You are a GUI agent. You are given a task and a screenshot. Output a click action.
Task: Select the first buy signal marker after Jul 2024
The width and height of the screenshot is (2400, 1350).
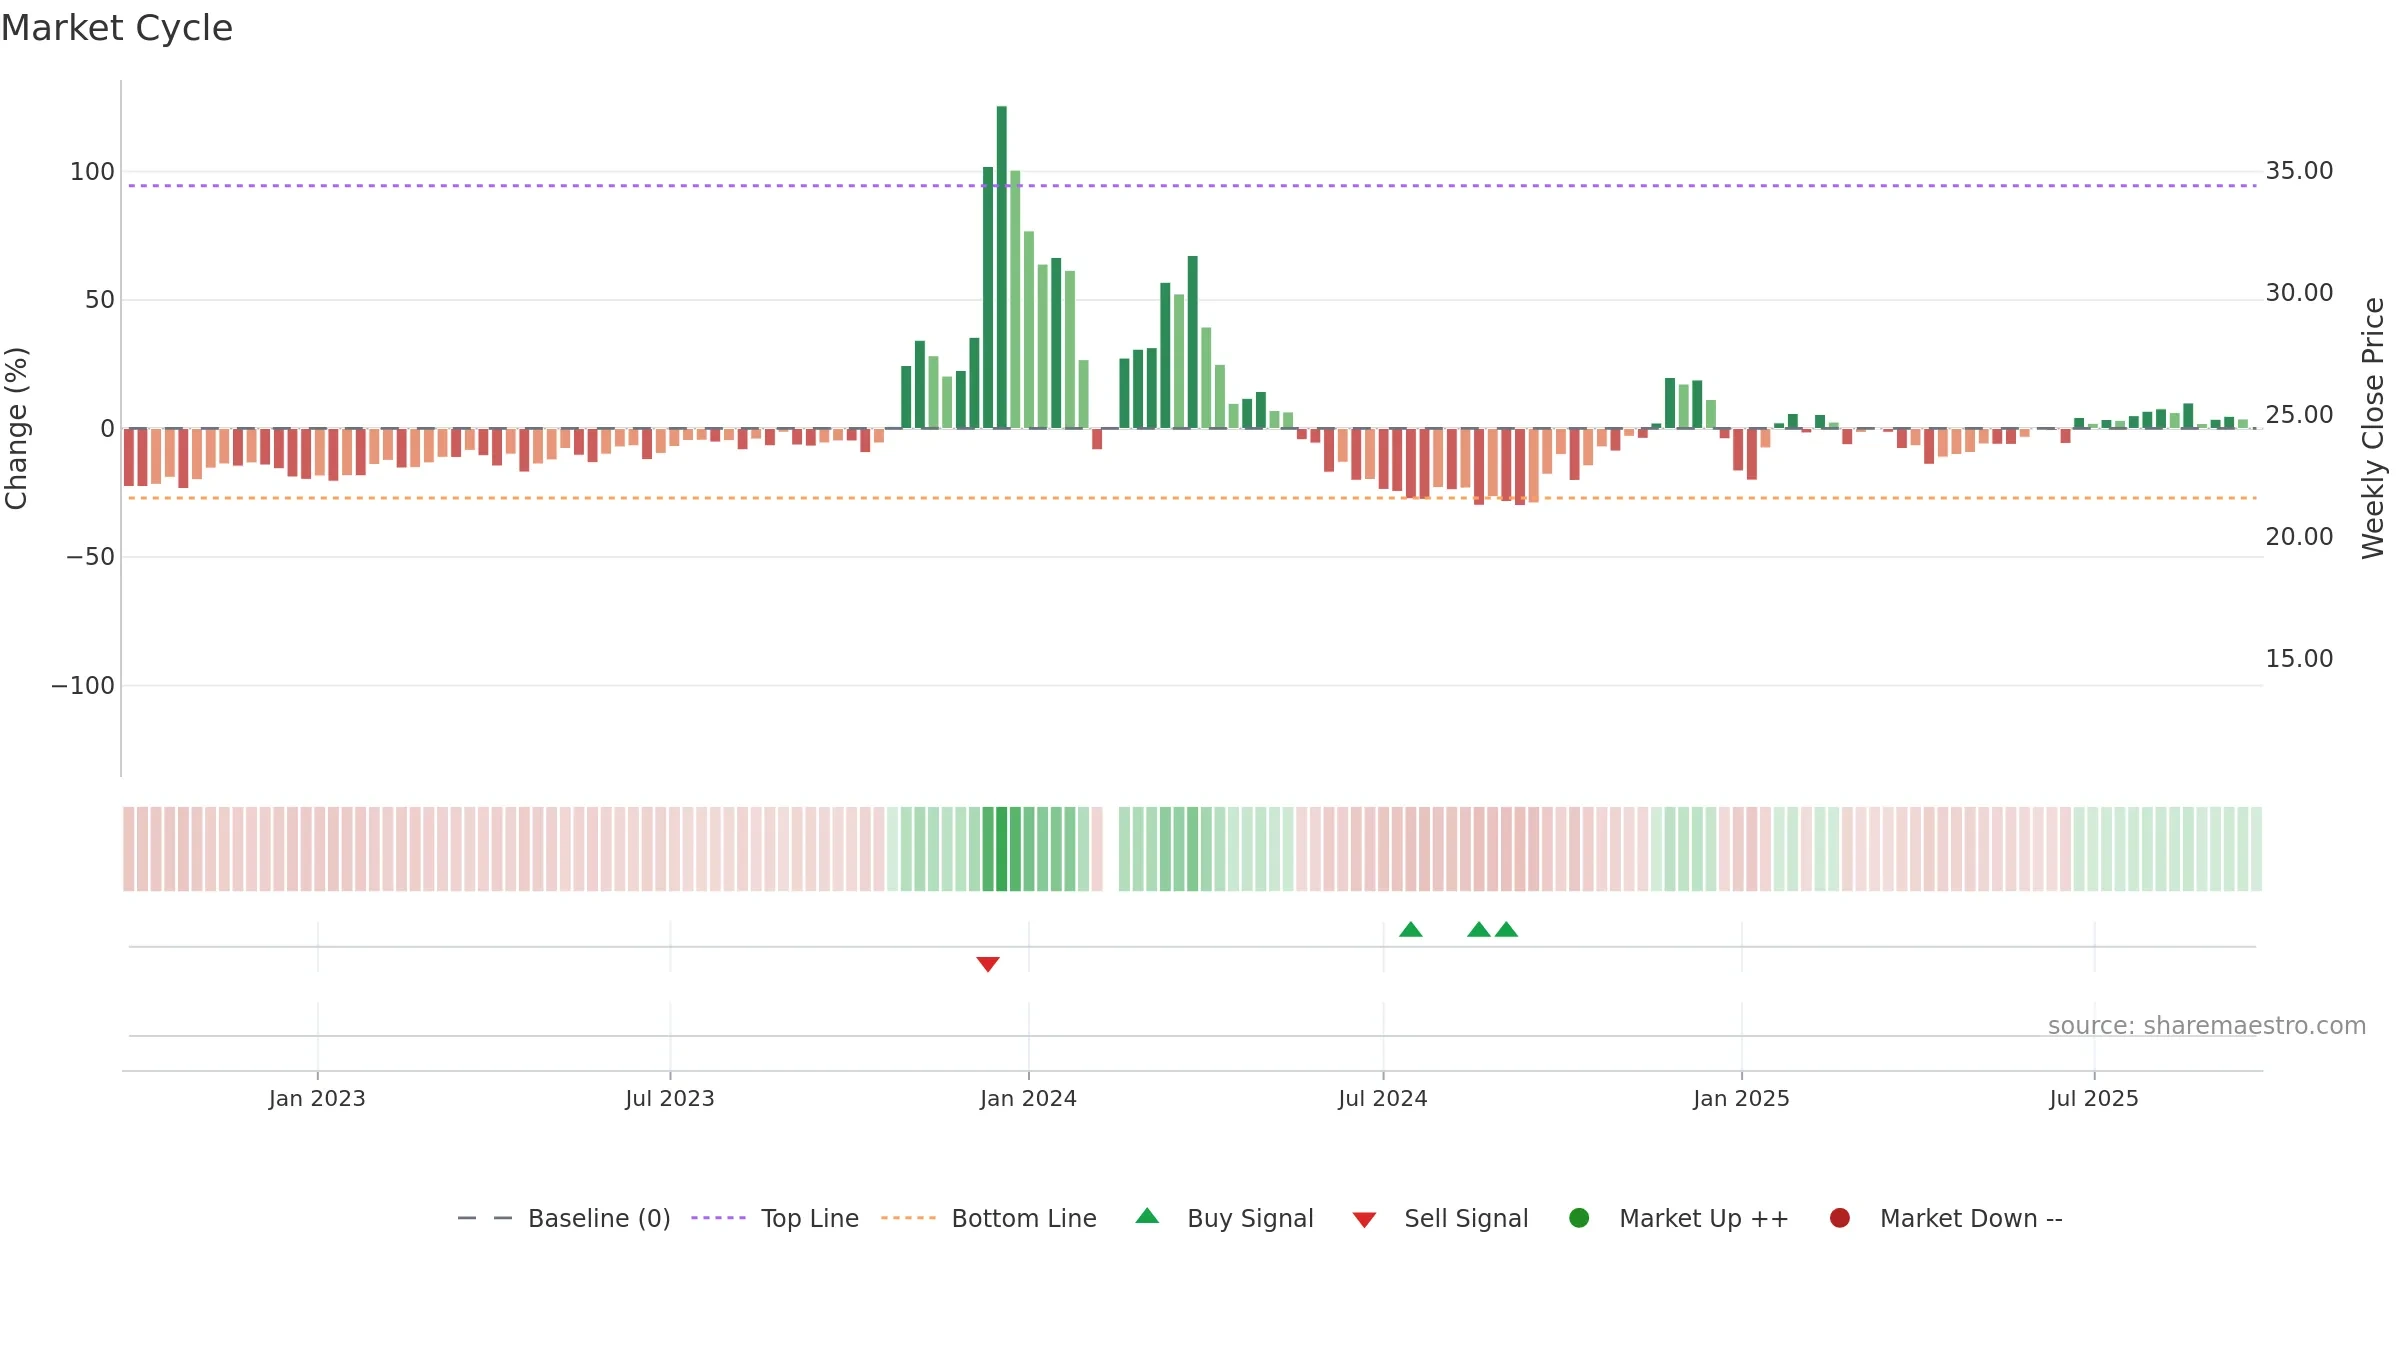(x=1410, y=929)
